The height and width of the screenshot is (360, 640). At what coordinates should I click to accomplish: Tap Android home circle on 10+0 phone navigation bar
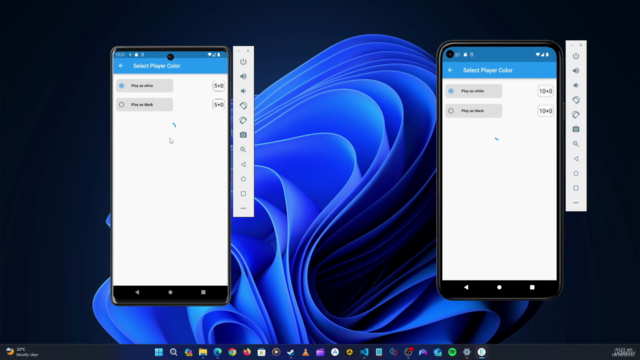[x=499, y=287]
